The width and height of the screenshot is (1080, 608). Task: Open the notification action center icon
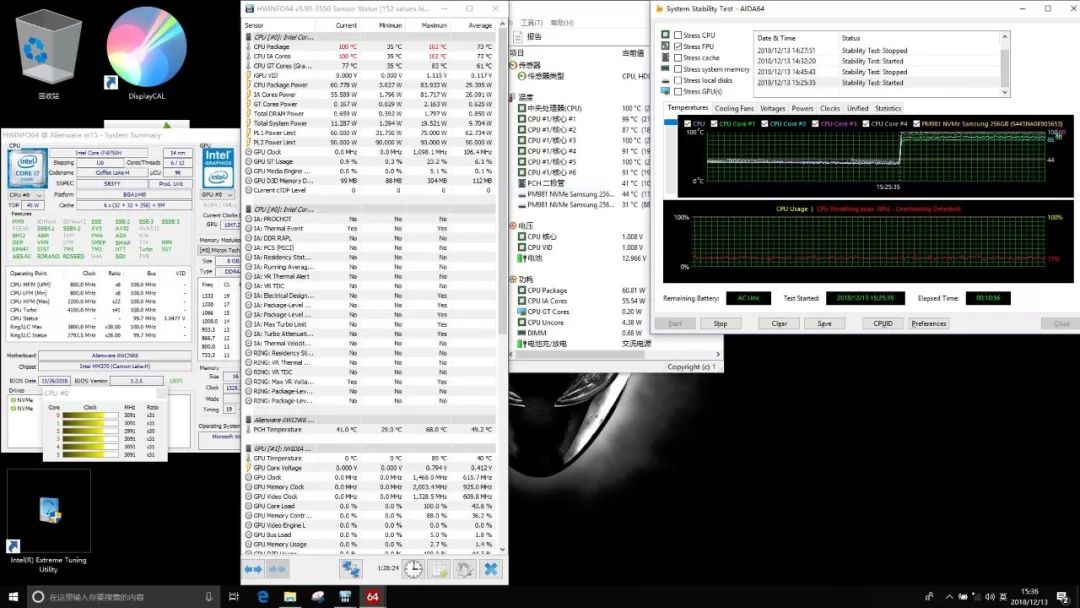pyautogui.click(x=1063, y=596)
